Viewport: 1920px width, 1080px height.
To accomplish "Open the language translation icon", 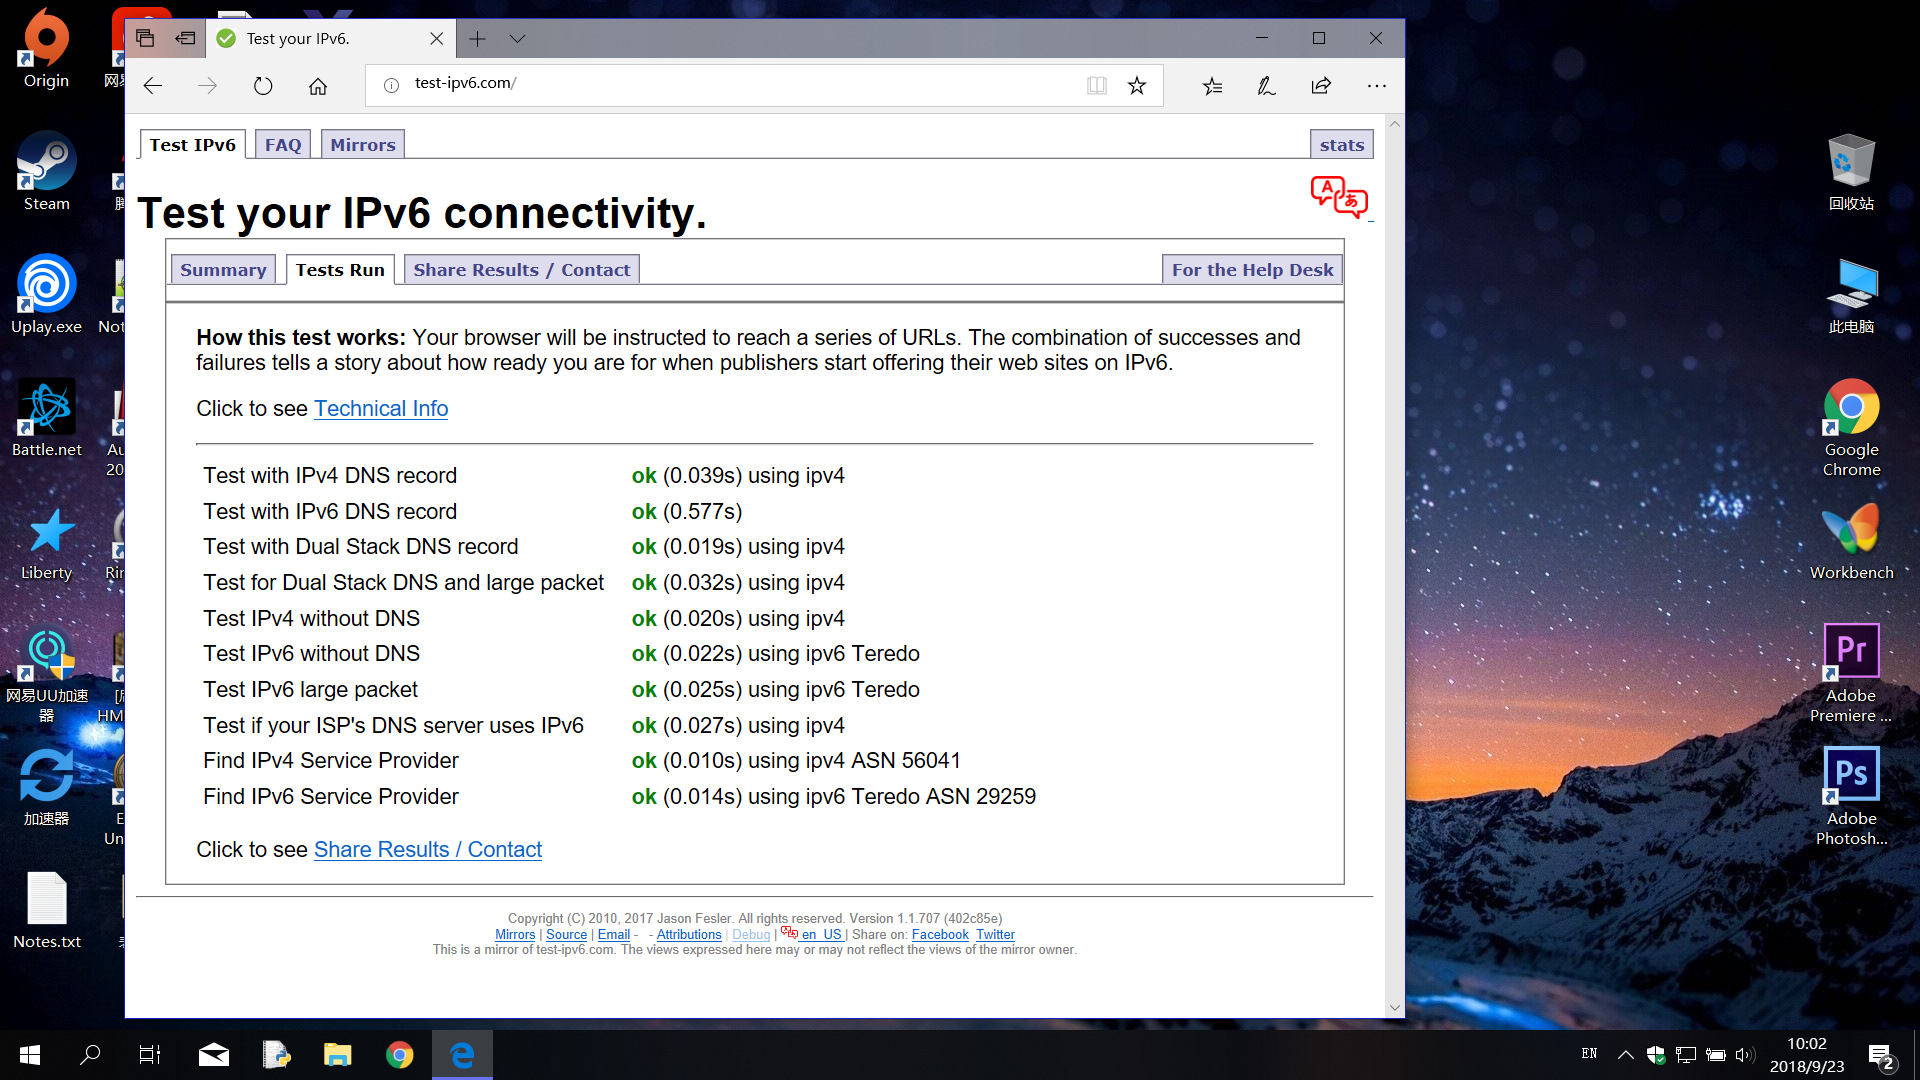I will click(1339, 197).
